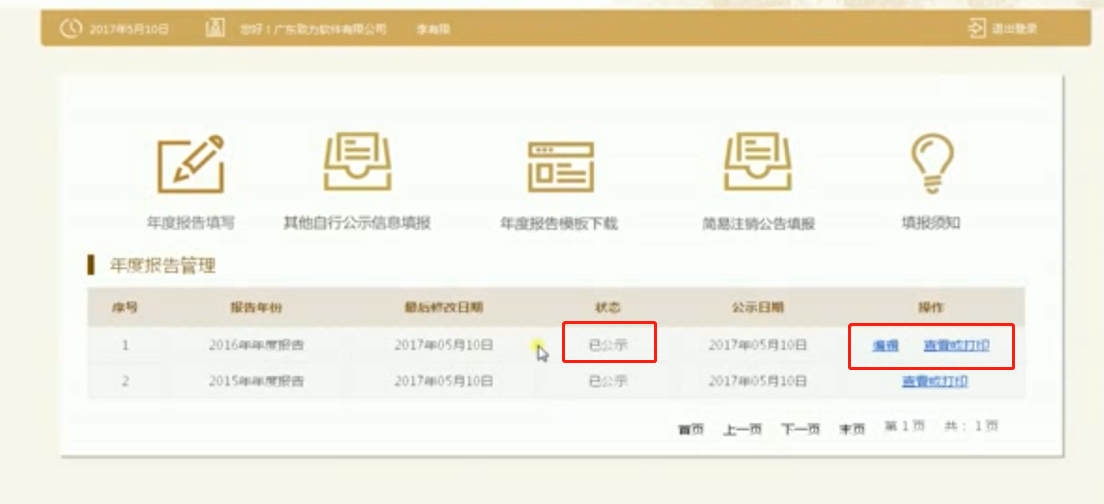Click 查看或打印 for the 2016 annual report
The width and height of the screenshot is (1104, 504).
[956, 346]
